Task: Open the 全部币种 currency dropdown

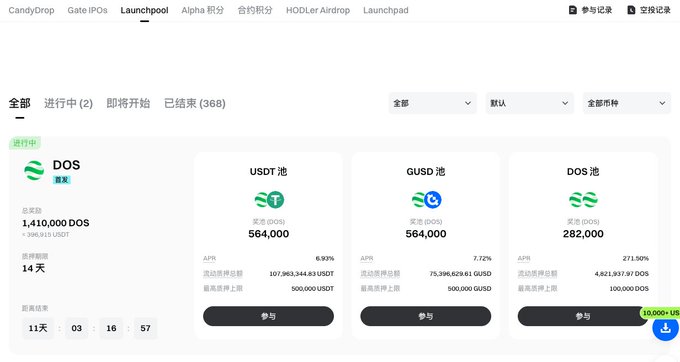Action: click(x=627, y=103)
